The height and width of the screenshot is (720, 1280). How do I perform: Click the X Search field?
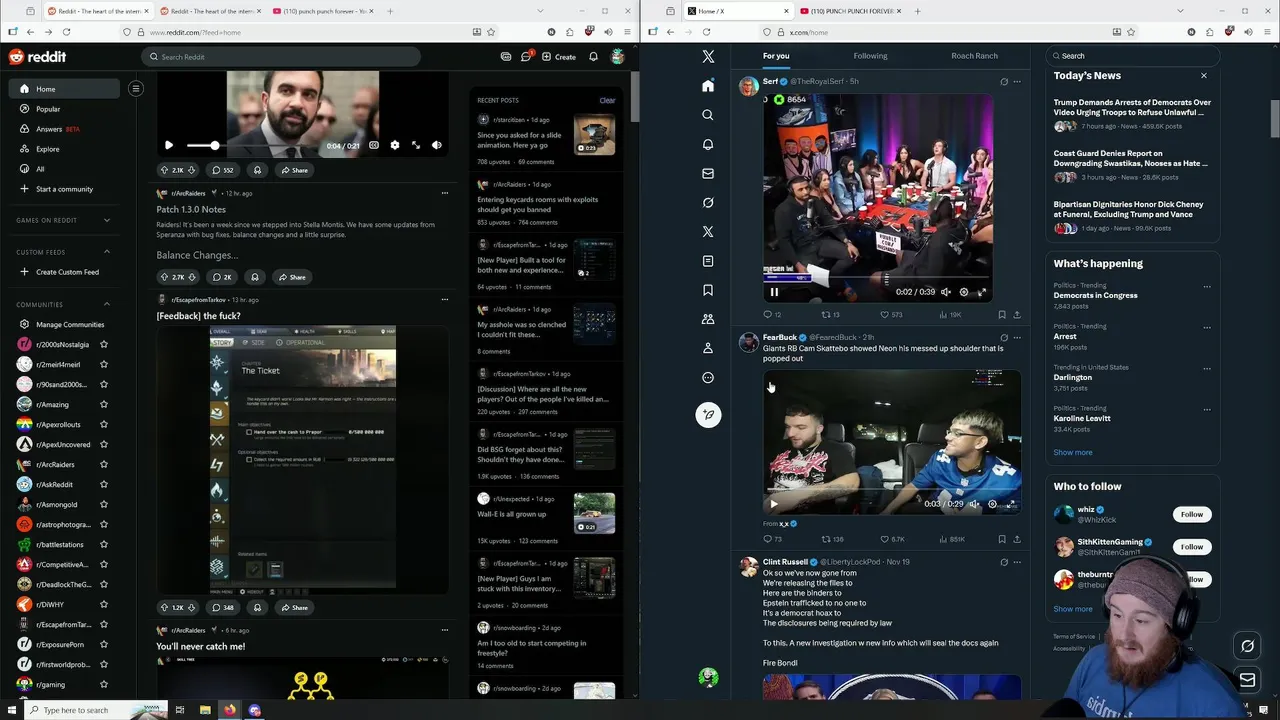[x=1133, y=56]
